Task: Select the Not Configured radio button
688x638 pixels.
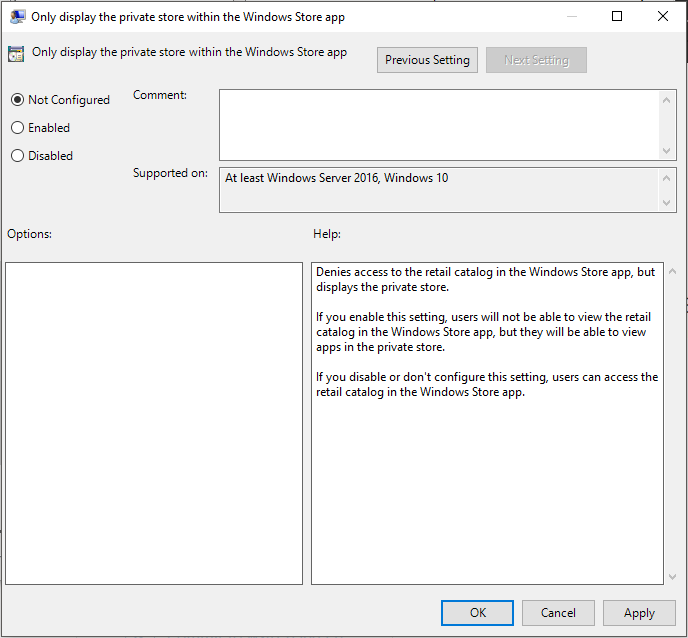Action: [x=18, y=100]
